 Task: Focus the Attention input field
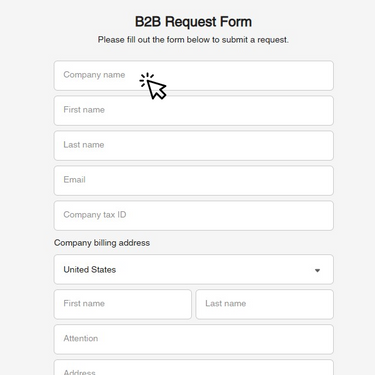pyautogui.click(x=194, y=339)
